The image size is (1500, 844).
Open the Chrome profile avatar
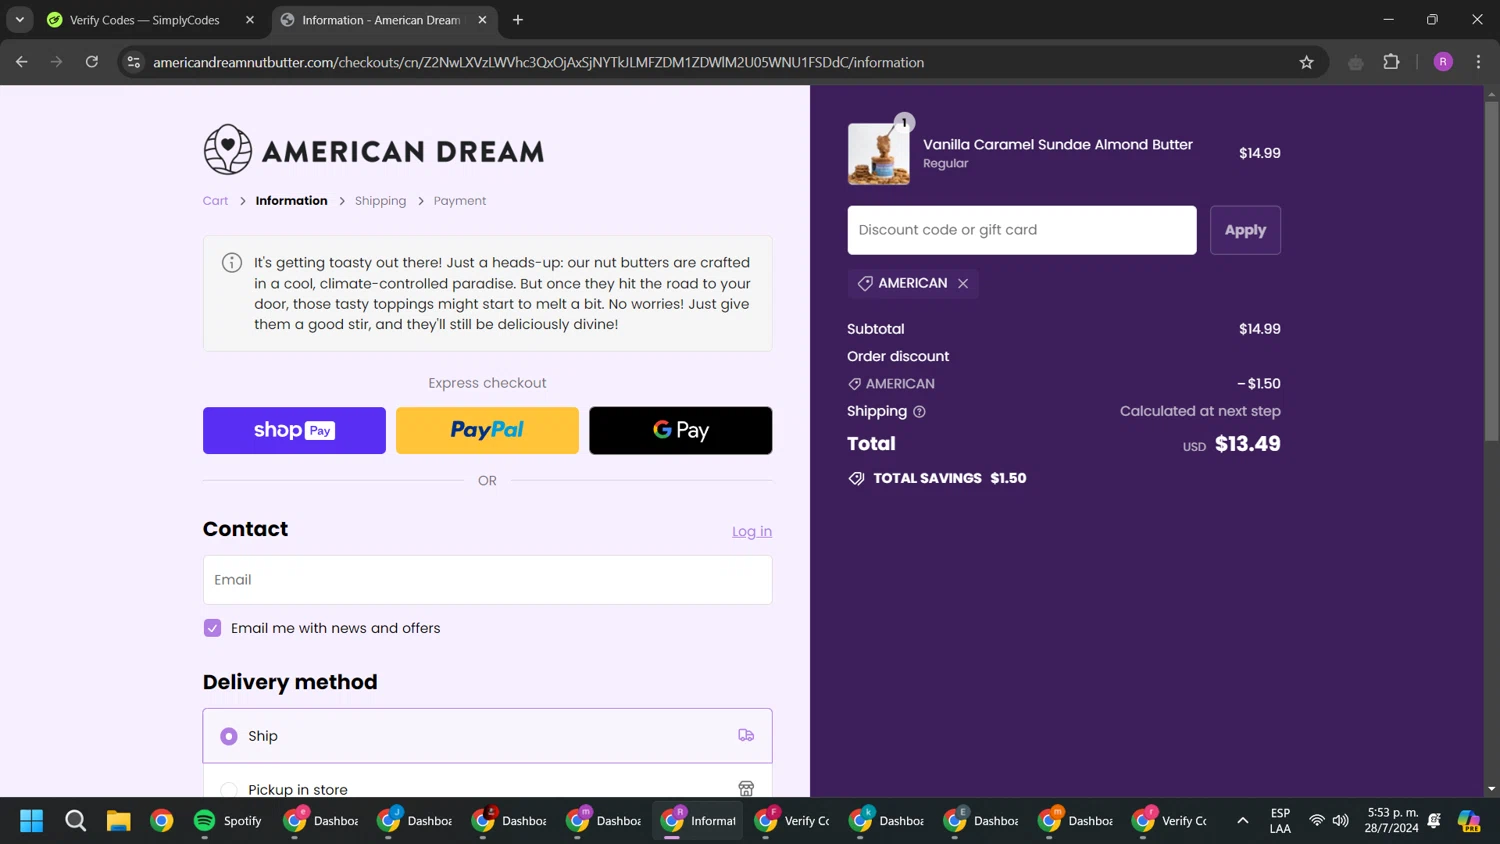pos(1443,62)
